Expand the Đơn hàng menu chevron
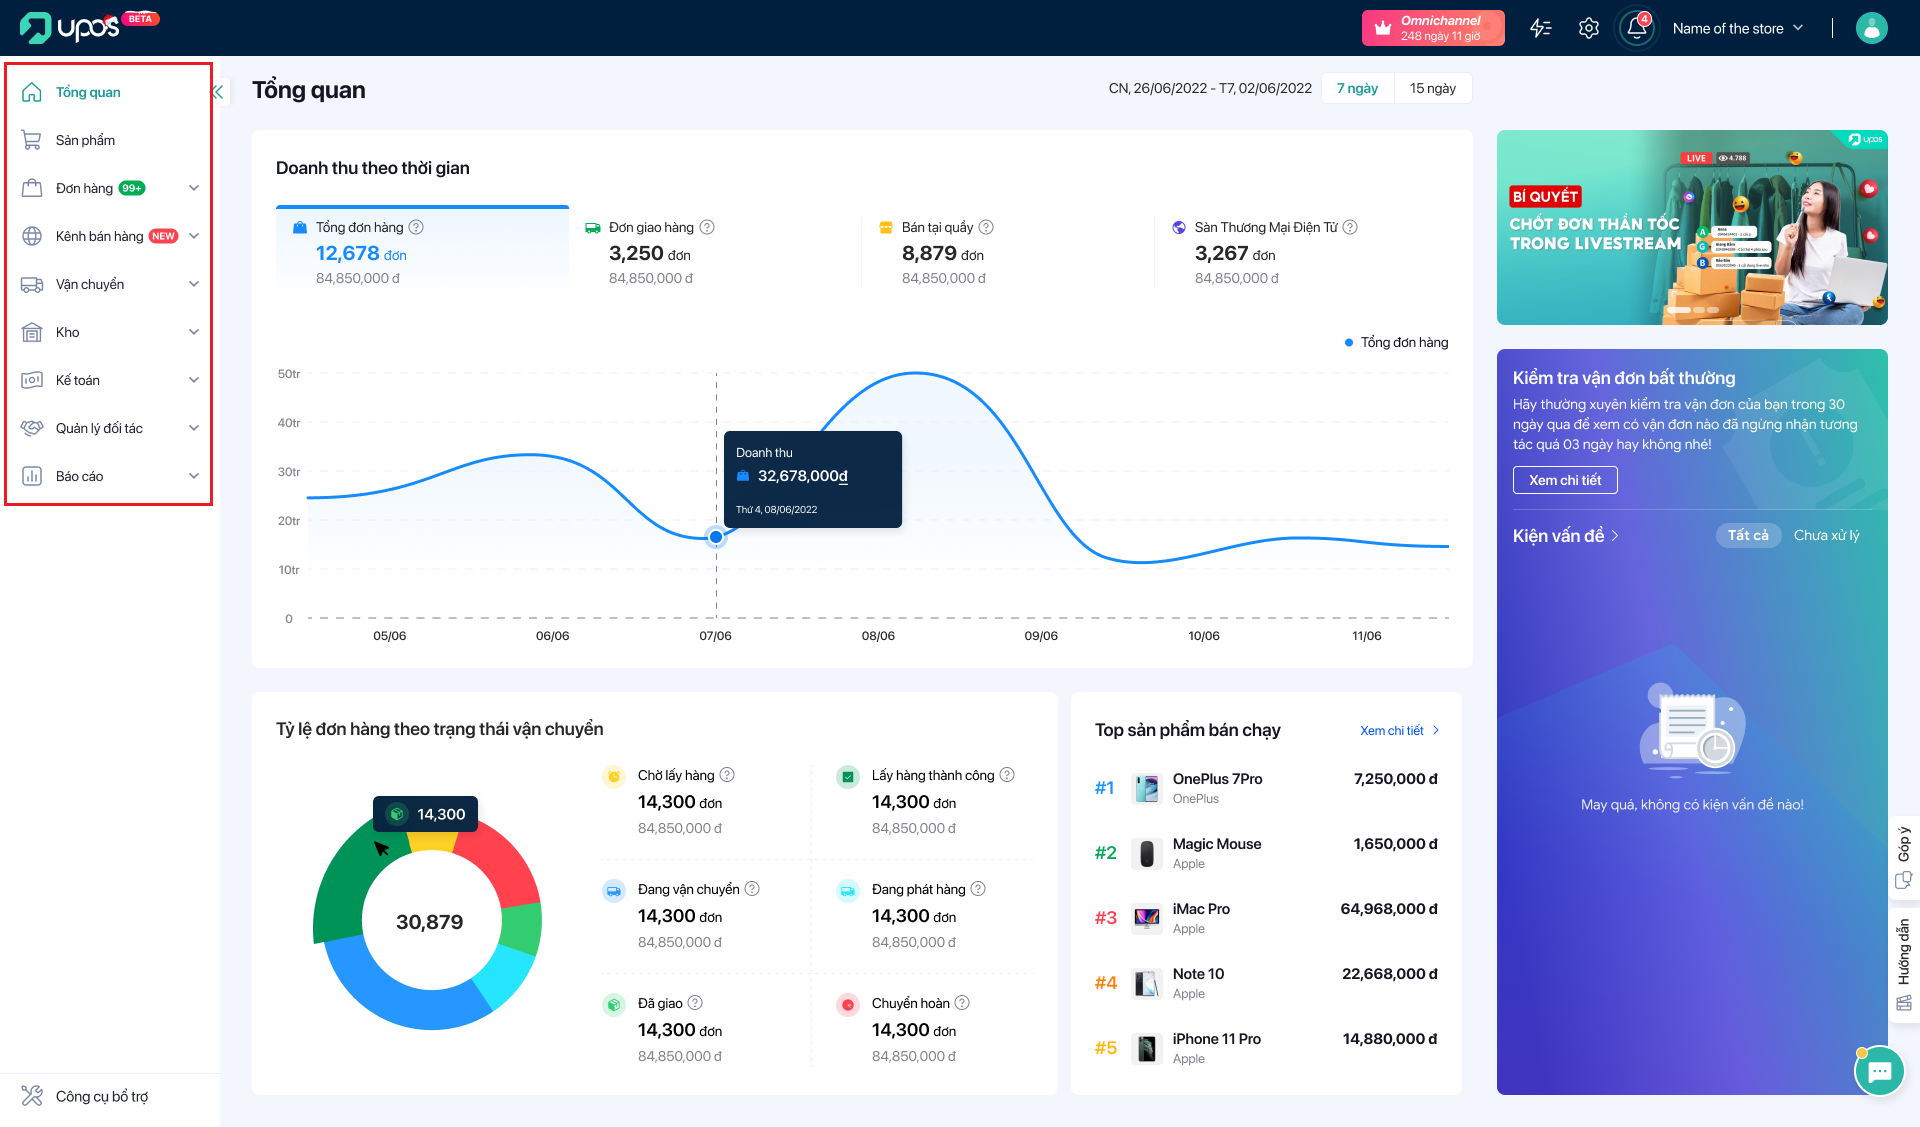 194,188
